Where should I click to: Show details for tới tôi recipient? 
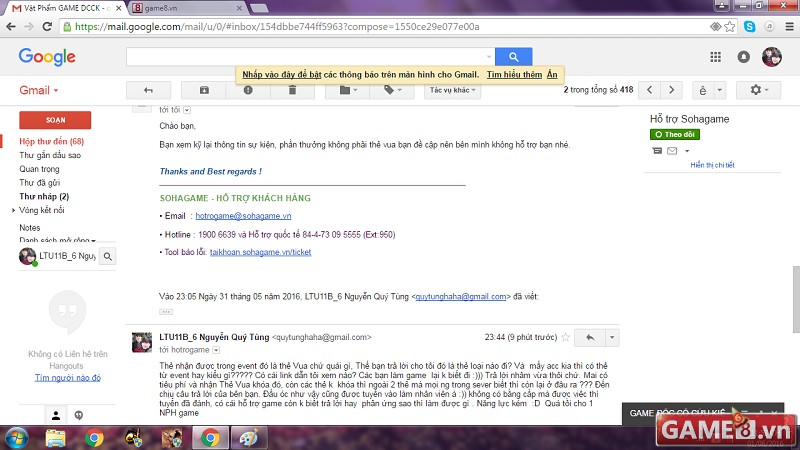coord(187,110)
